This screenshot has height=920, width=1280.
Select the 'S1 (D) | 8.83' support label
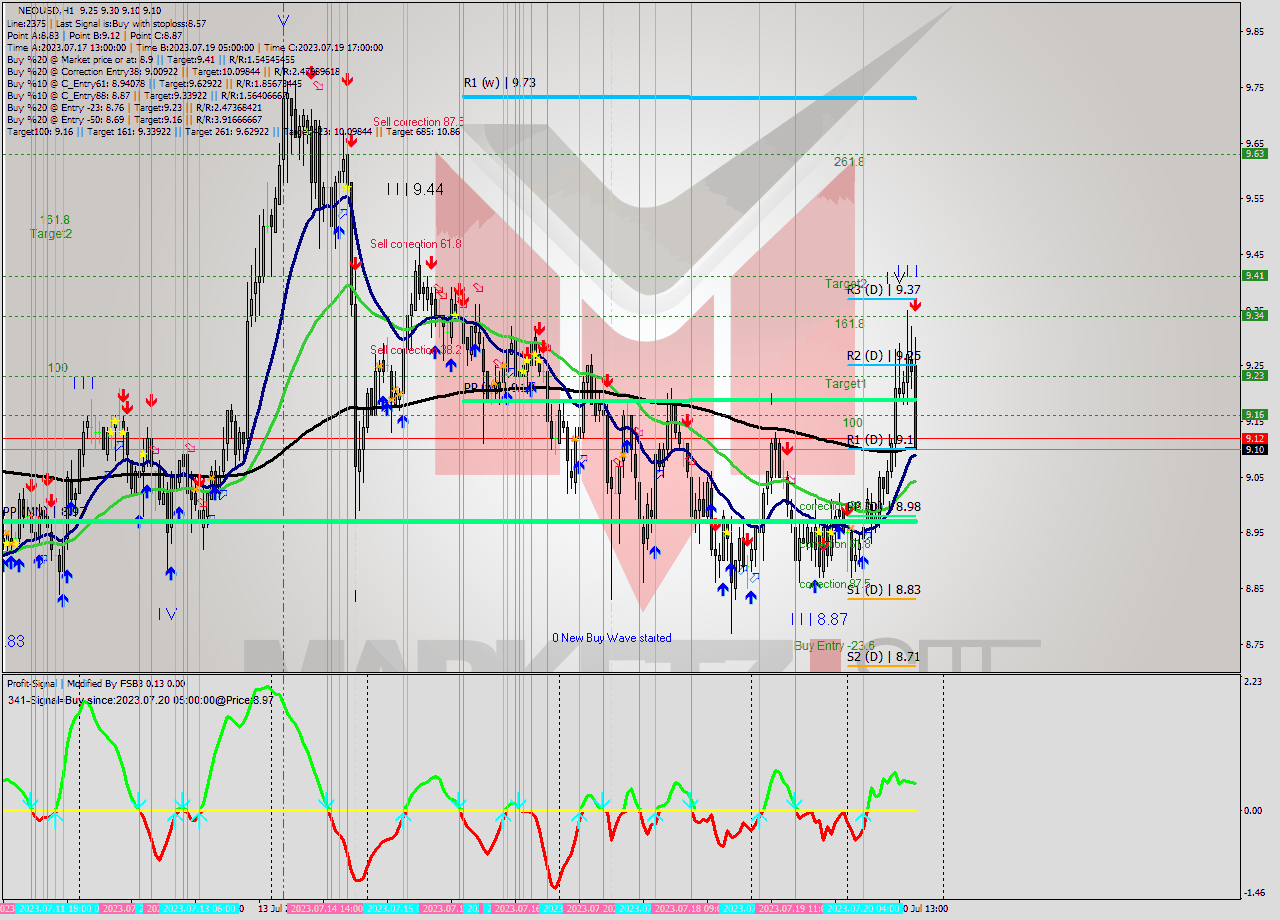click(883, 590)
